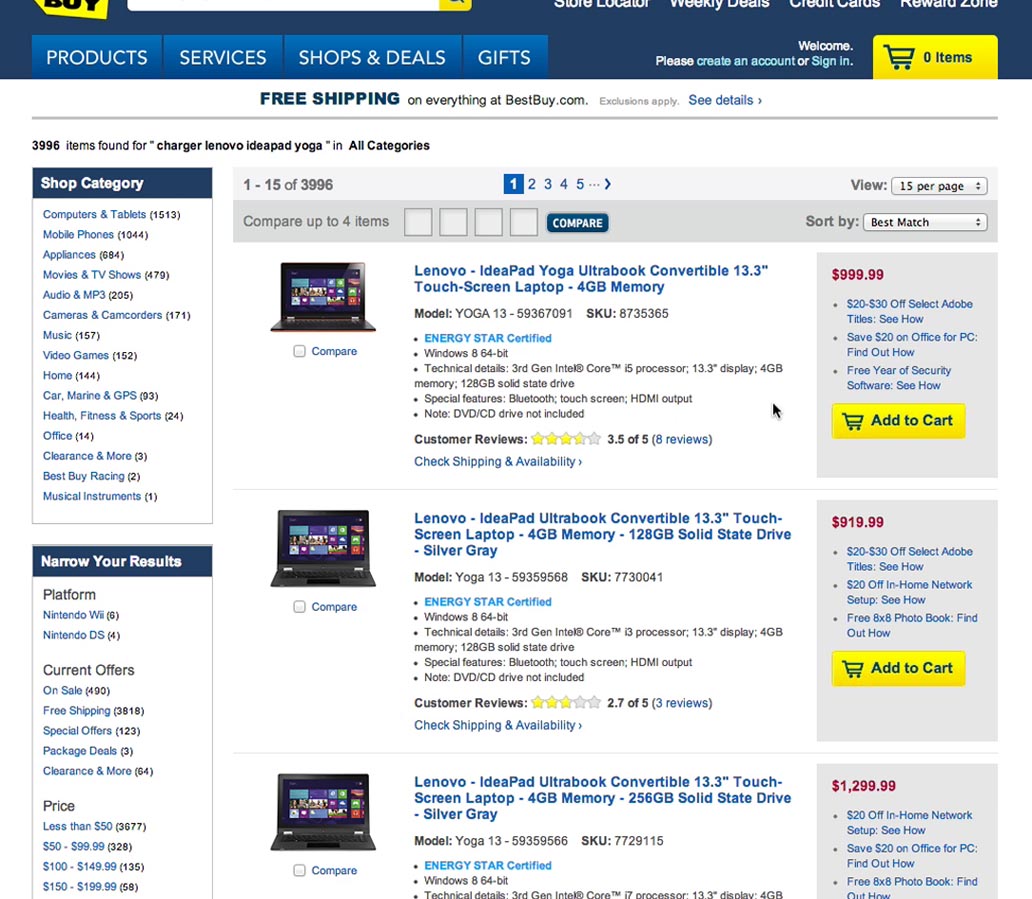
Task: Filter by Video Games category
Action: [76, 355]
